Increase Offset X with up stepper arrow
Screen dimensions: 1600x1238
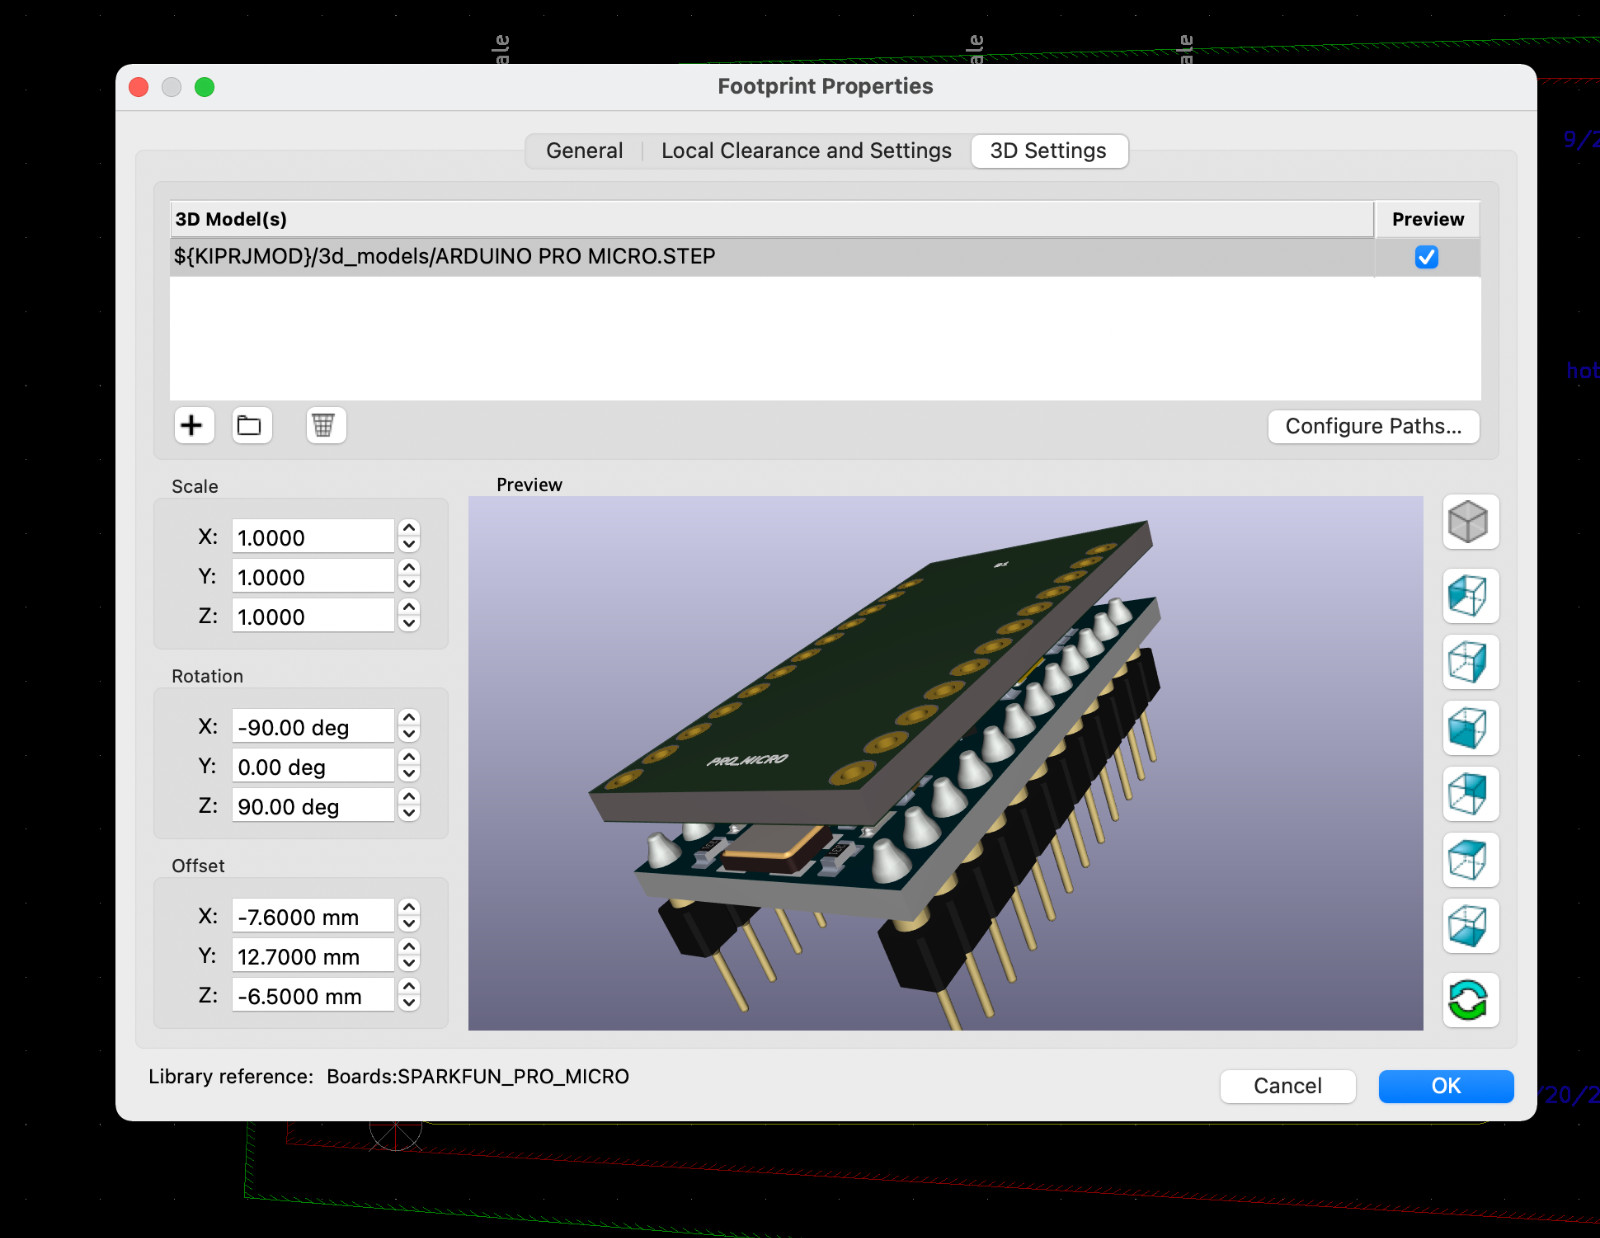tap(409, 907)
